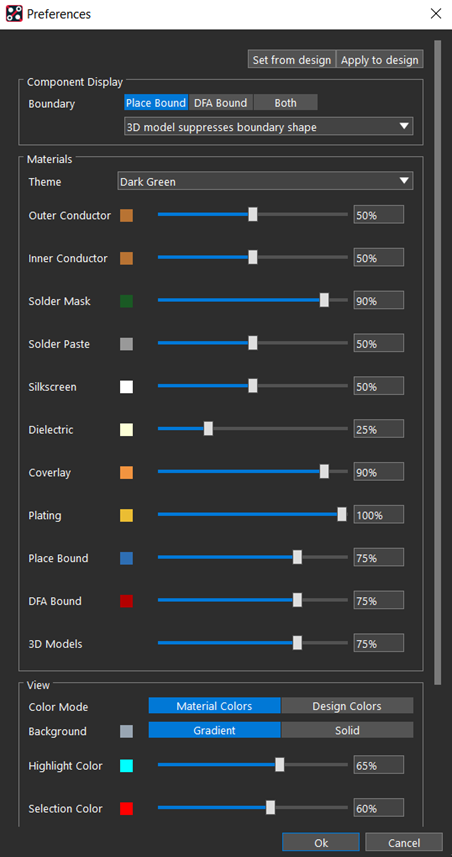Open the DFA Bound red swatch
Screen dimensions: 452x857
[x=126, y=601]
